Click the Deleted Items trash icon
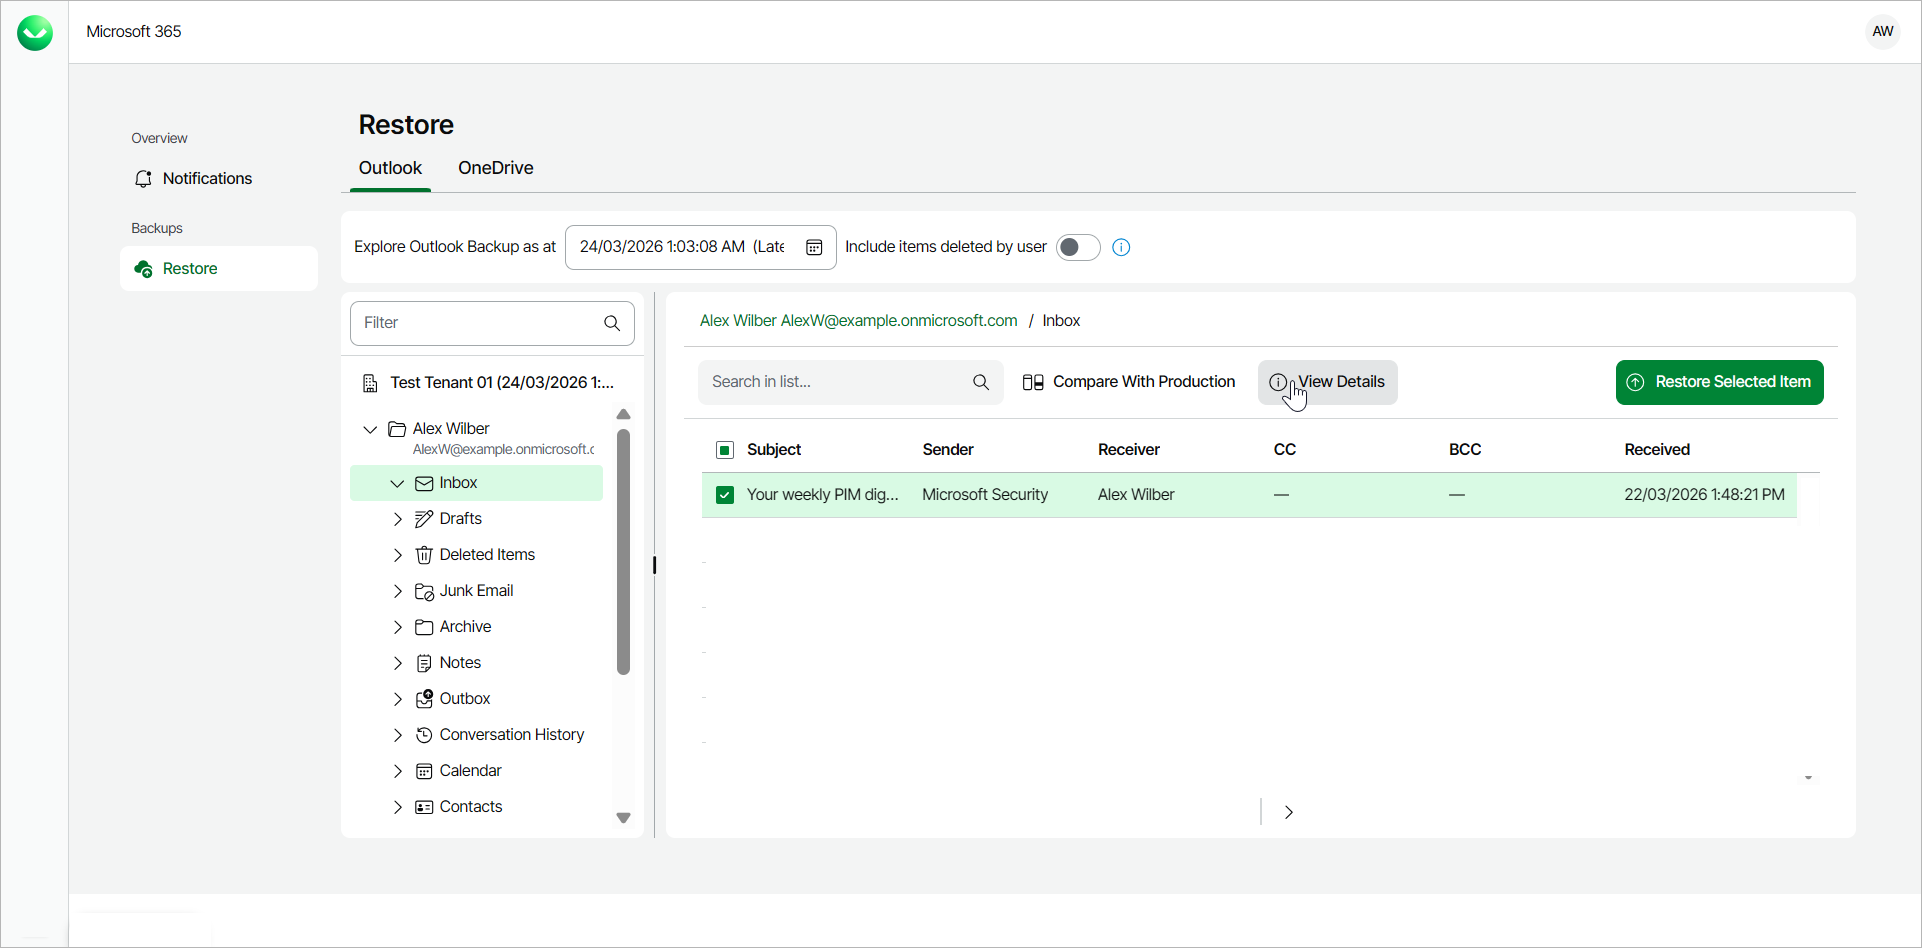The width and height of the screenshot is (1922, 948). (x=424, y=555)
